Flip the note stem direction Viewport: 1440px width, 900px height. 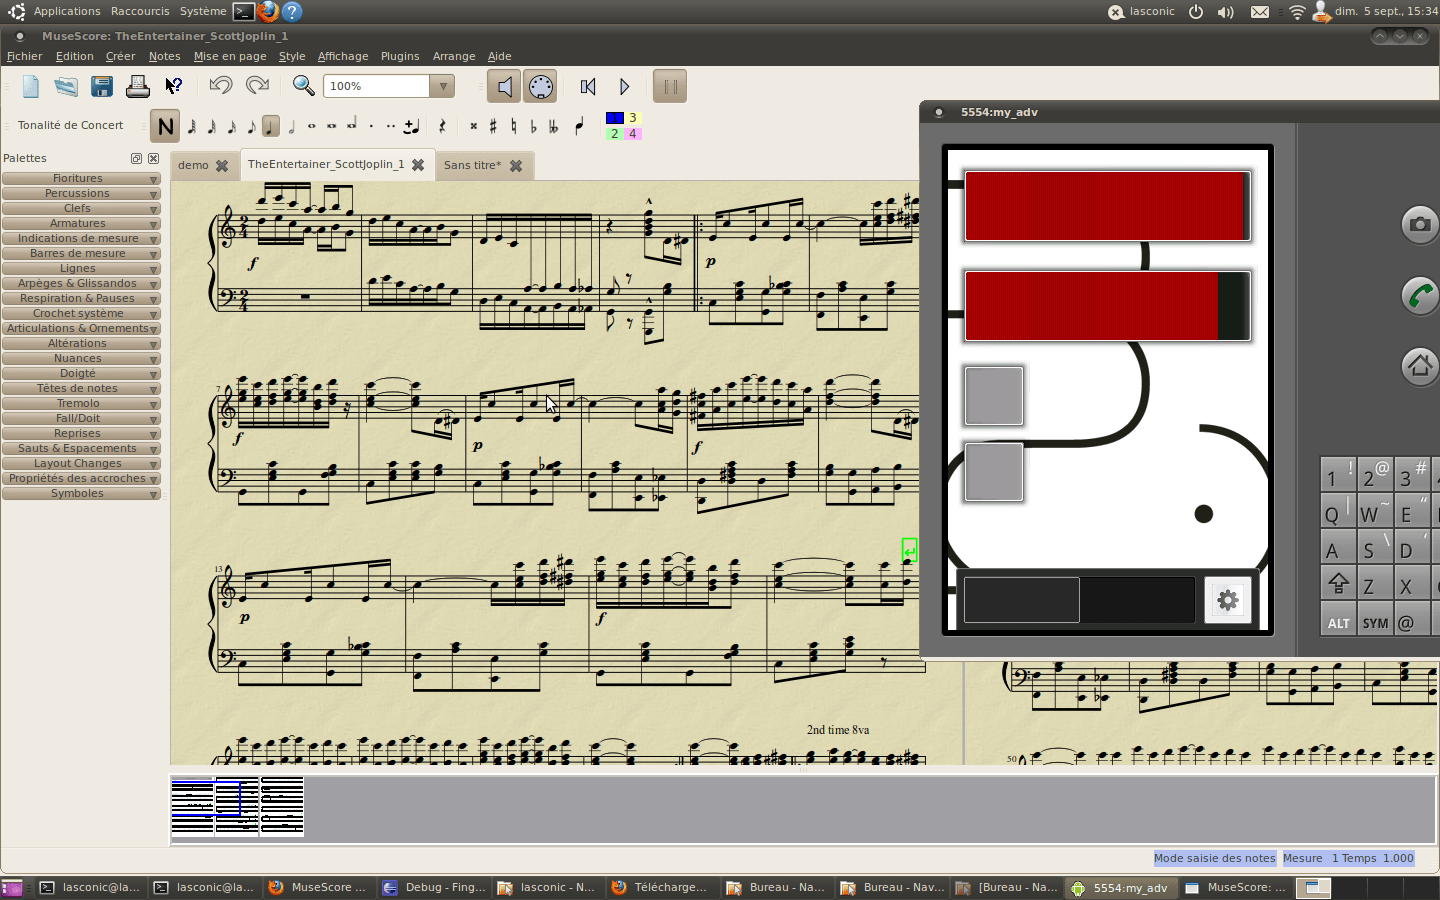(x=579, y=126)
